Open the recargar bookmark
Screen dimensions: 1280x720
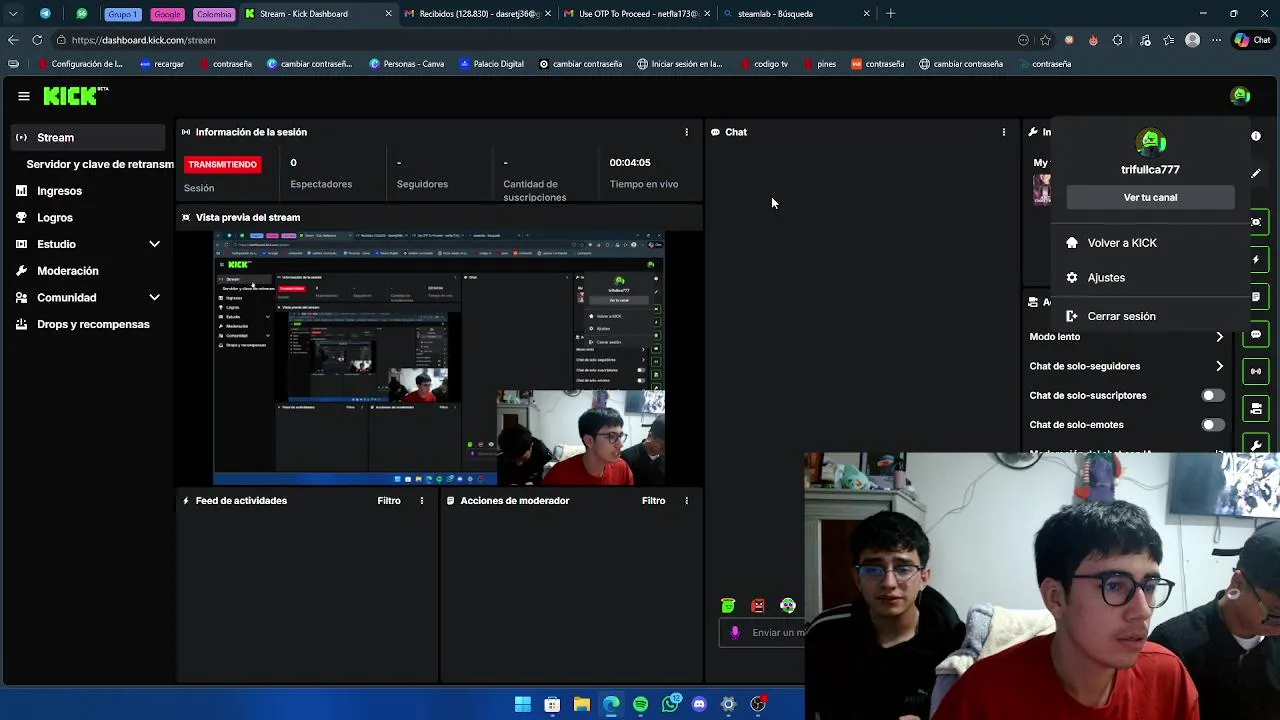(162, 64)
